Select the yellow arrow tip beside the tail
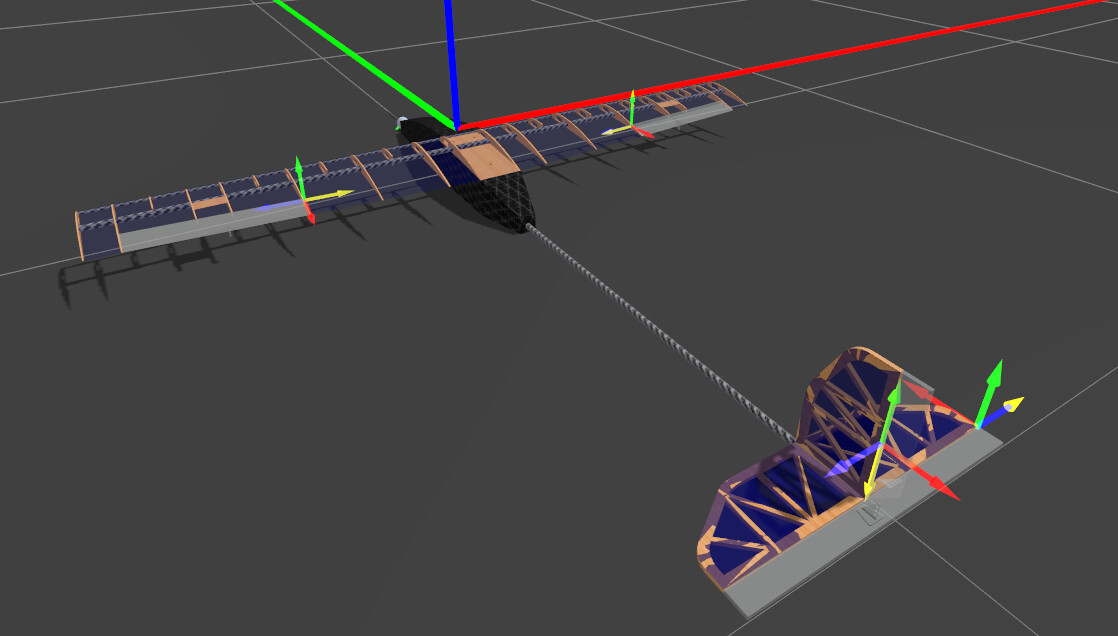 [x=1014, y=404]
